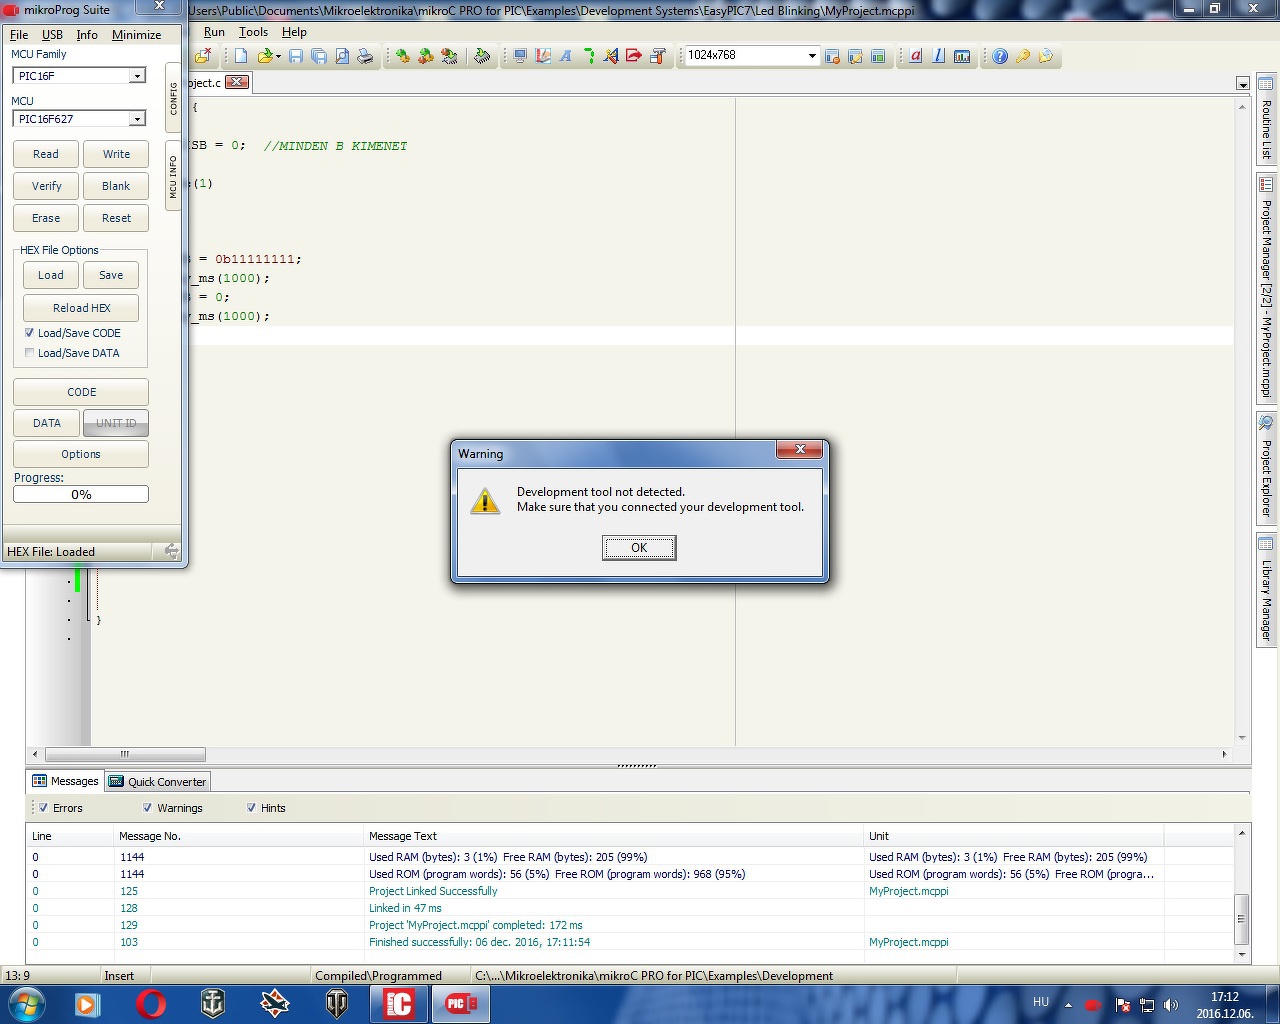Click the Build and Program toolbar icon
The width and height of the screenshot is (1280, 1024).
[x=449, y=56]
